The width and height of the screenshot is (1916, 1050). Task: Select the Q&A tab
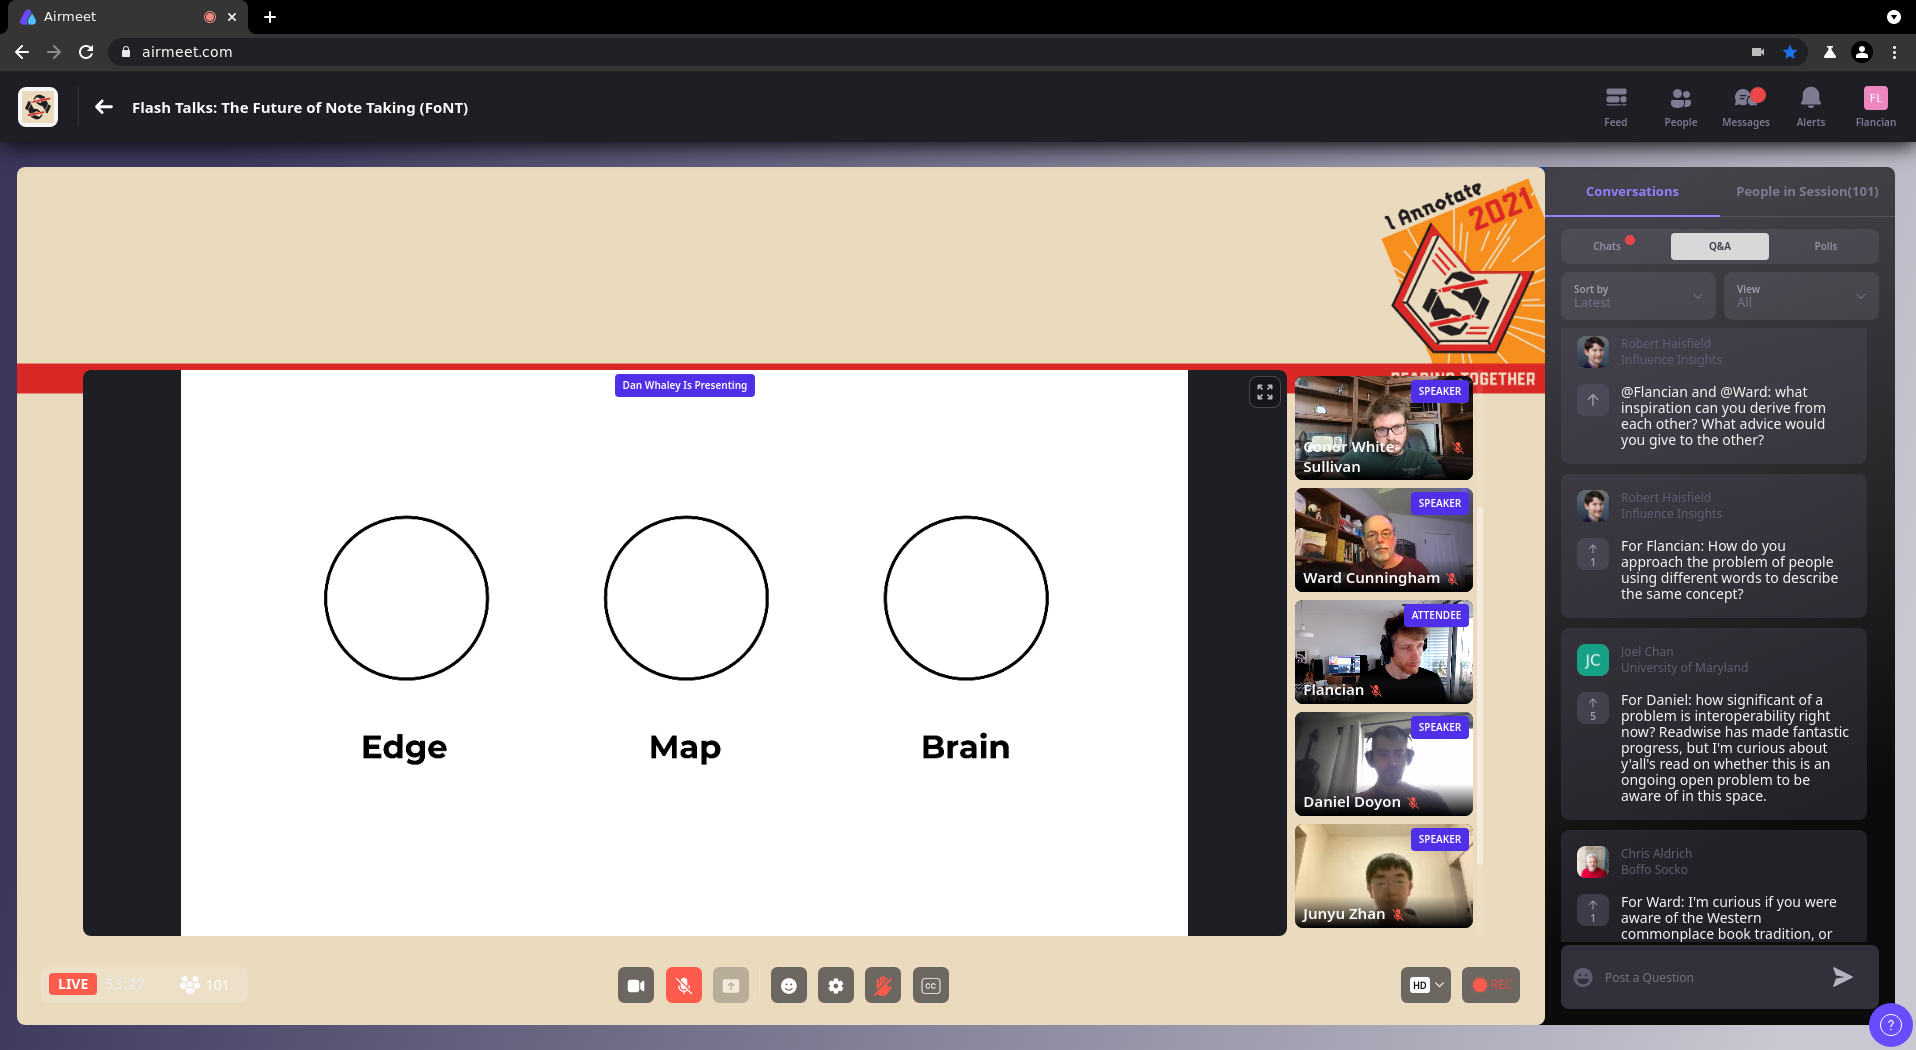point(1720,246)
